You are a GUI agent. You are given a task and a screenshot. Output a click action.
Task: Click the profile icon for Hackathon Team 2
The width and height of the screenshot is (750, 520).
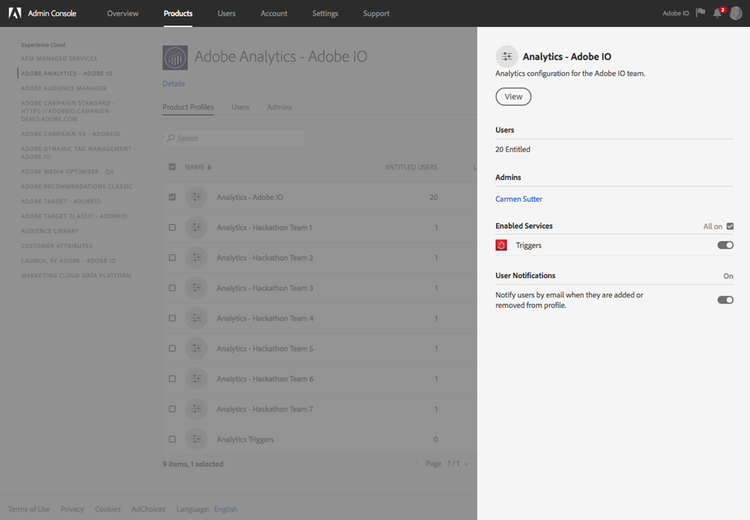pyautogui.click(x=196, y=257)
